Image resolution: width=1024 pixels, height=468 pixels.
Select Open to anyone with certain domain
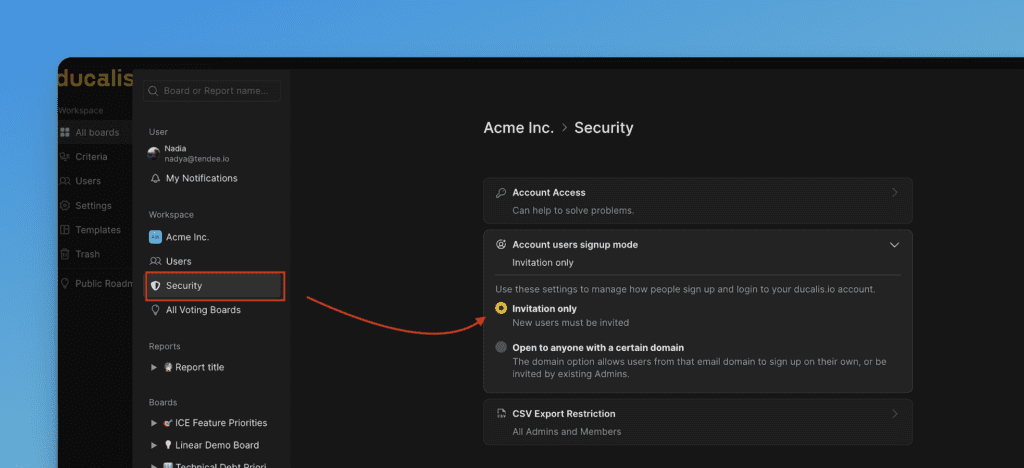click(x=500, y=348)
